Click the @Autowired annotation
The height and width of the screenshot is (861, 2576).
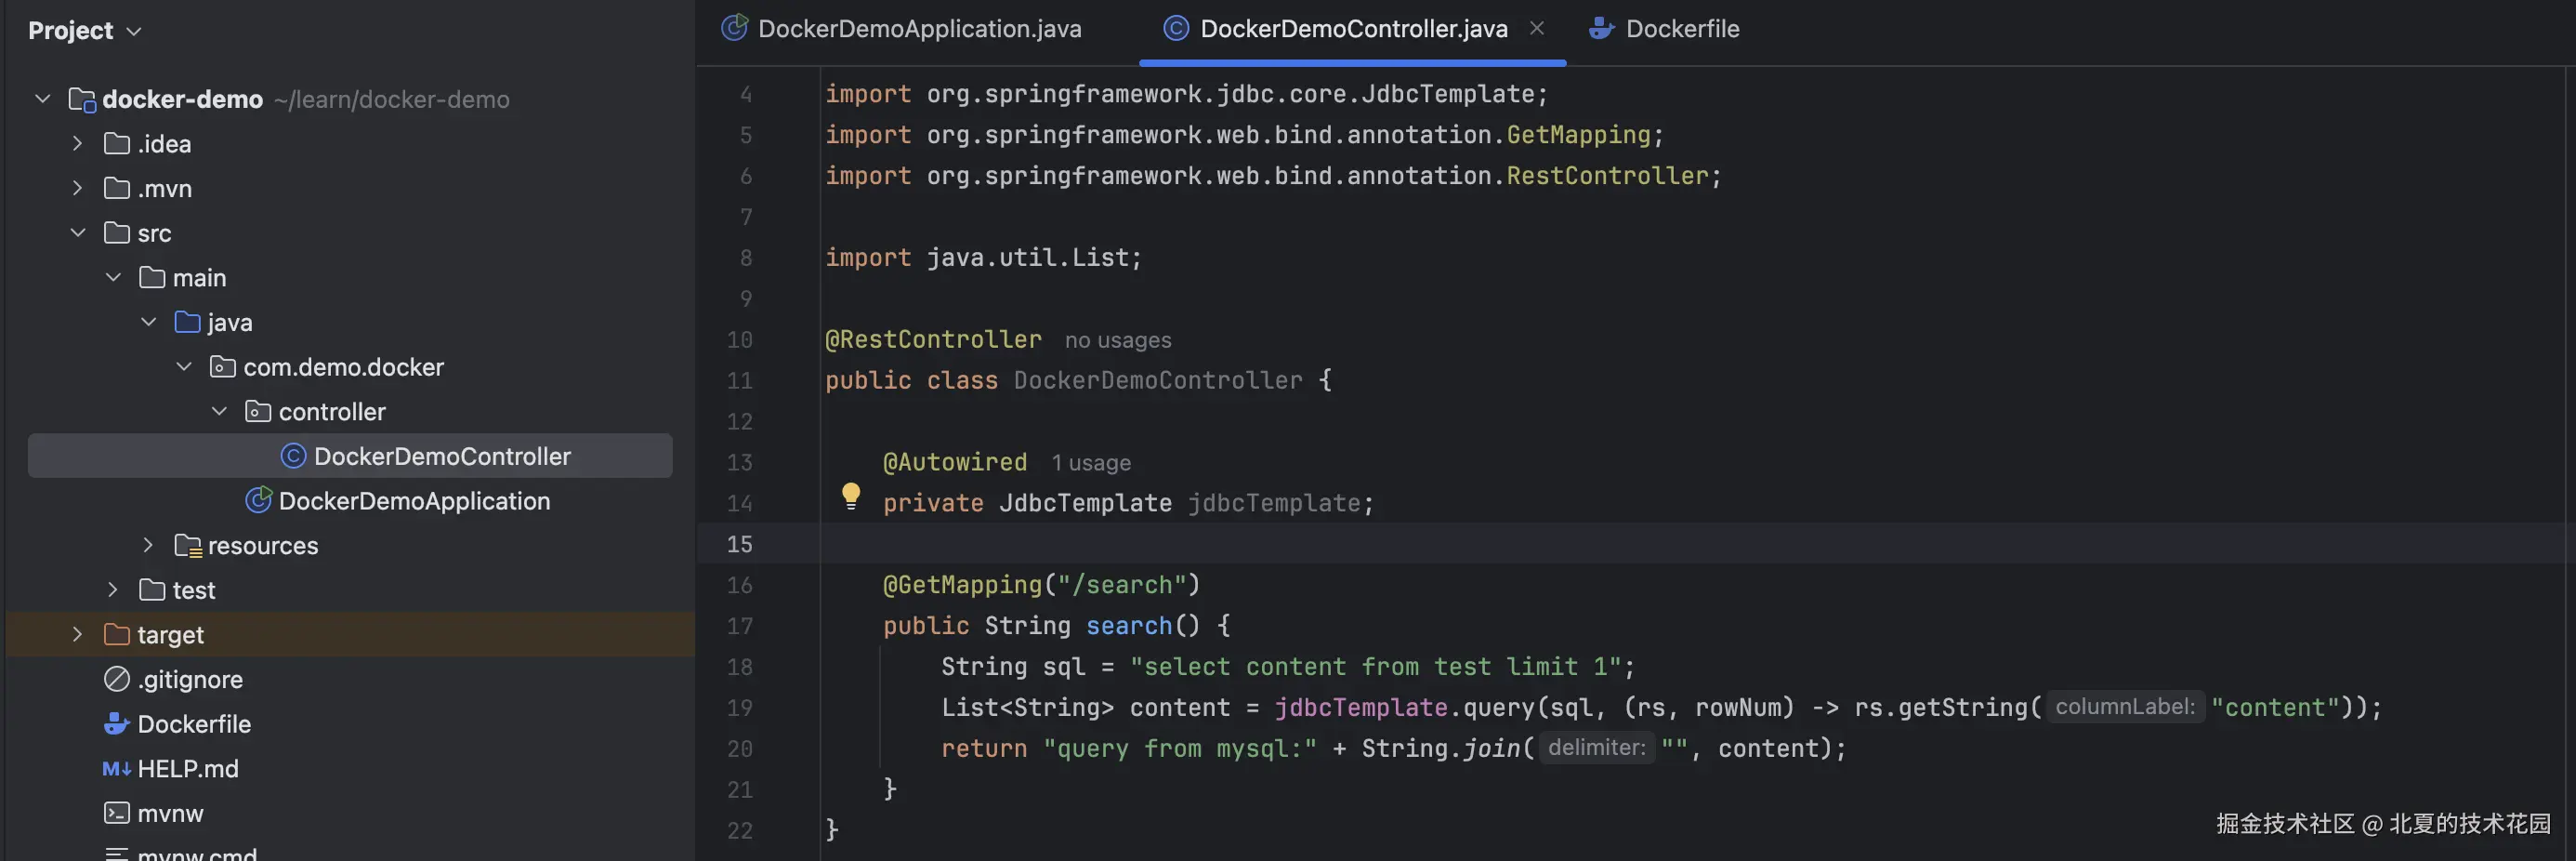point(955,463)
